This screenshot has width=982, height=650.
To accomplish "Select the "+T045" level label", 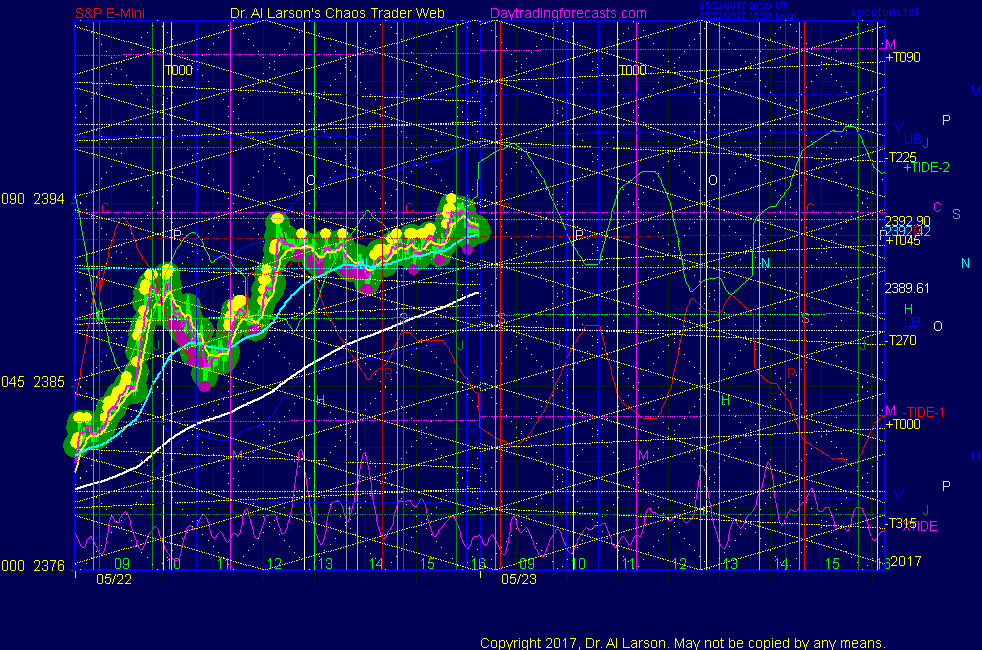I will 903,240.
